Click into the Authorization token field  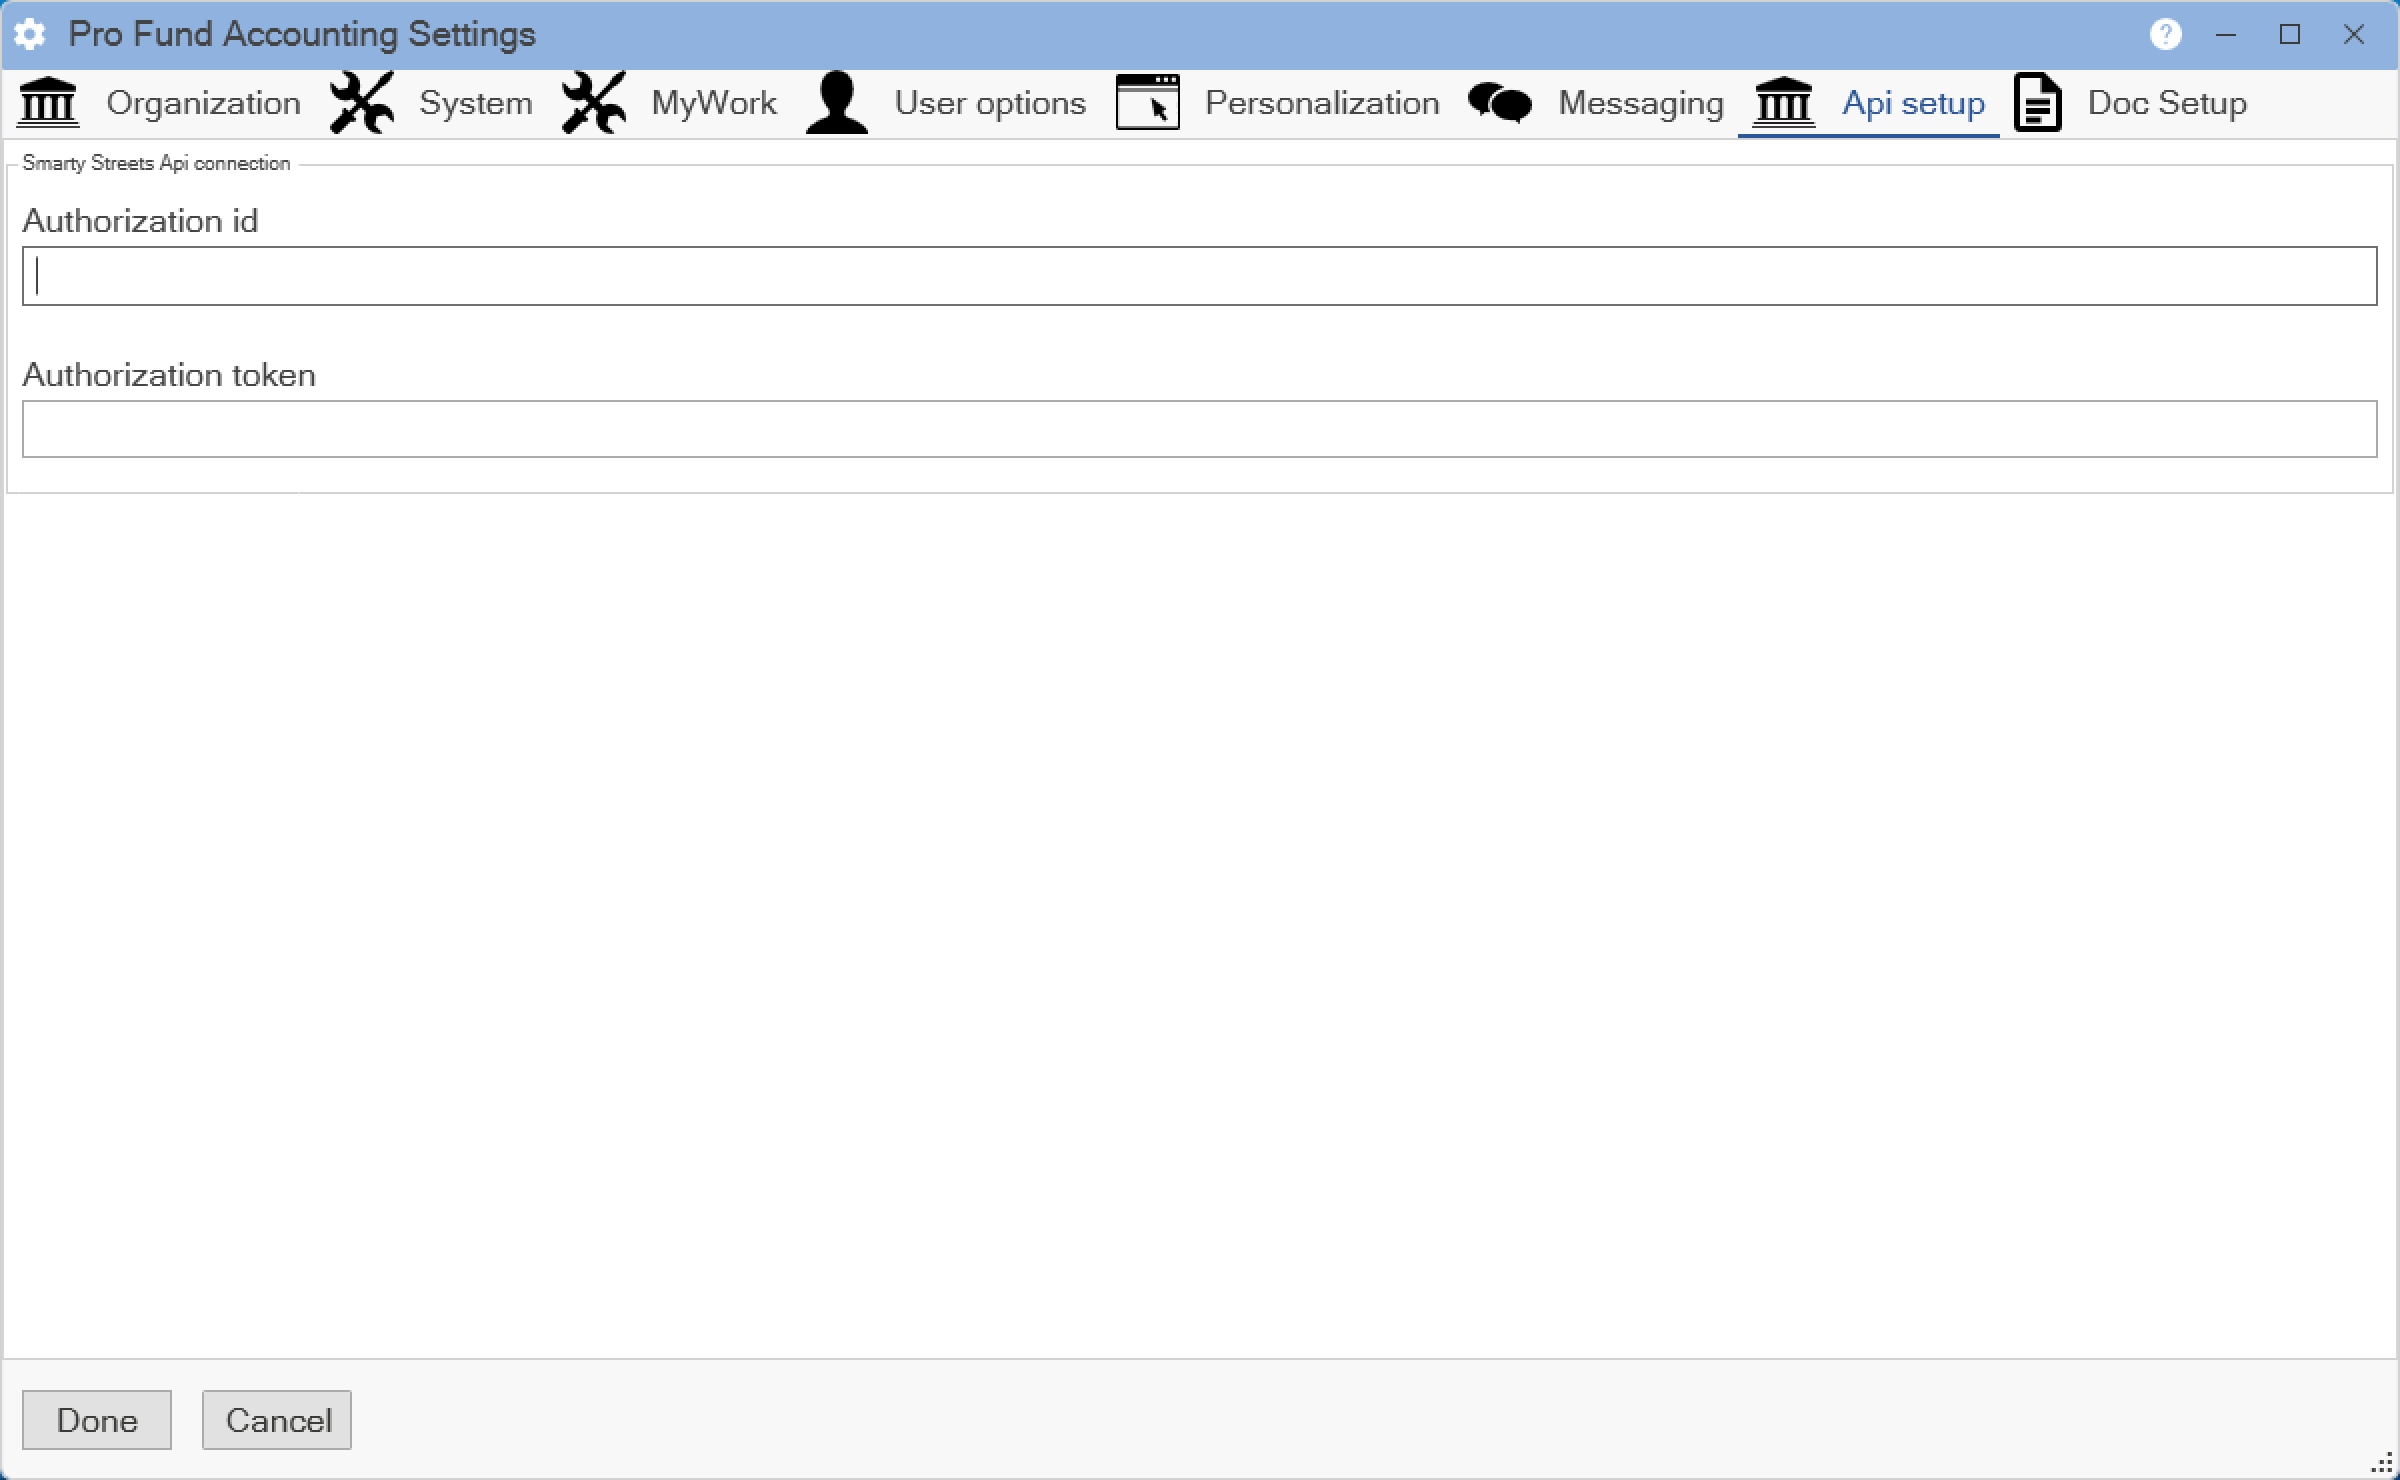click(x=1199, y=429)
